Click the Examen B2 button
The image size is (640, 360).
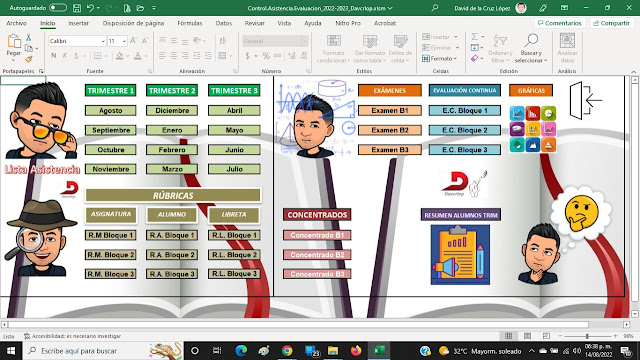click(x=390, y=130)
